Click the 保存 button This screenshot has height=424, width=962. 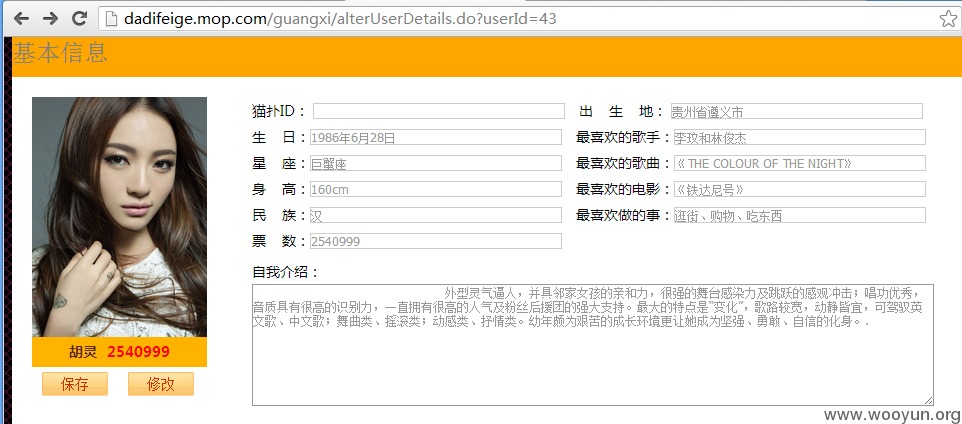click(75, 384)
